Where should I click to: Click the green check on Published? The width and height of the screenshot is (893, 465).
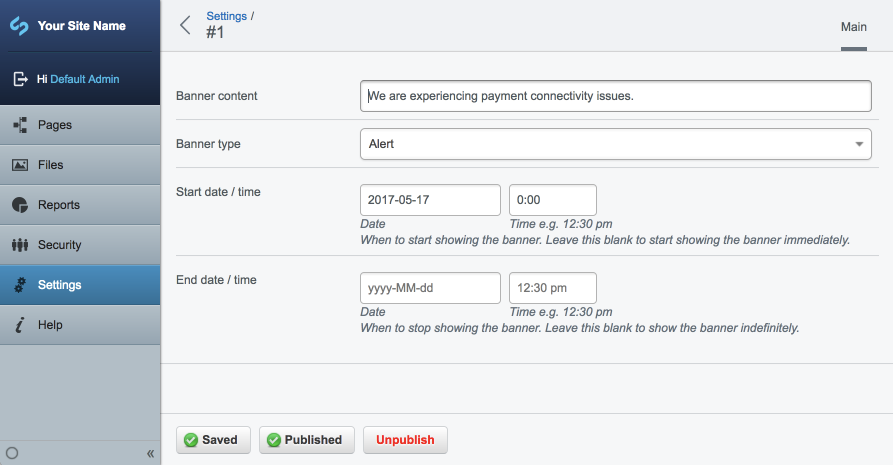tap(274, 440)
